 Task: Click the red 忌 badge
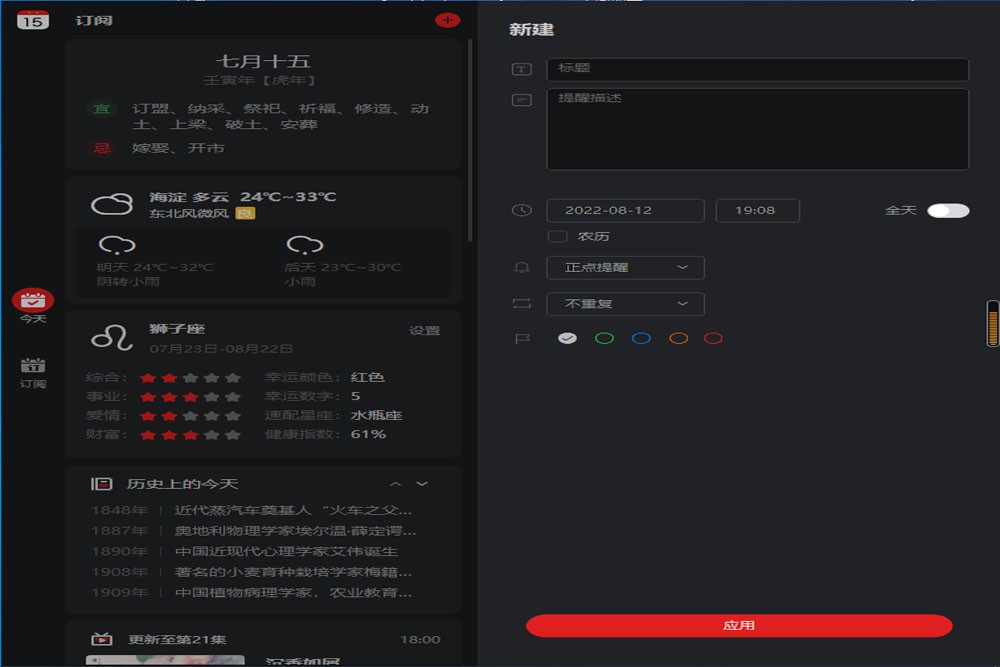(x=101, y=149)
